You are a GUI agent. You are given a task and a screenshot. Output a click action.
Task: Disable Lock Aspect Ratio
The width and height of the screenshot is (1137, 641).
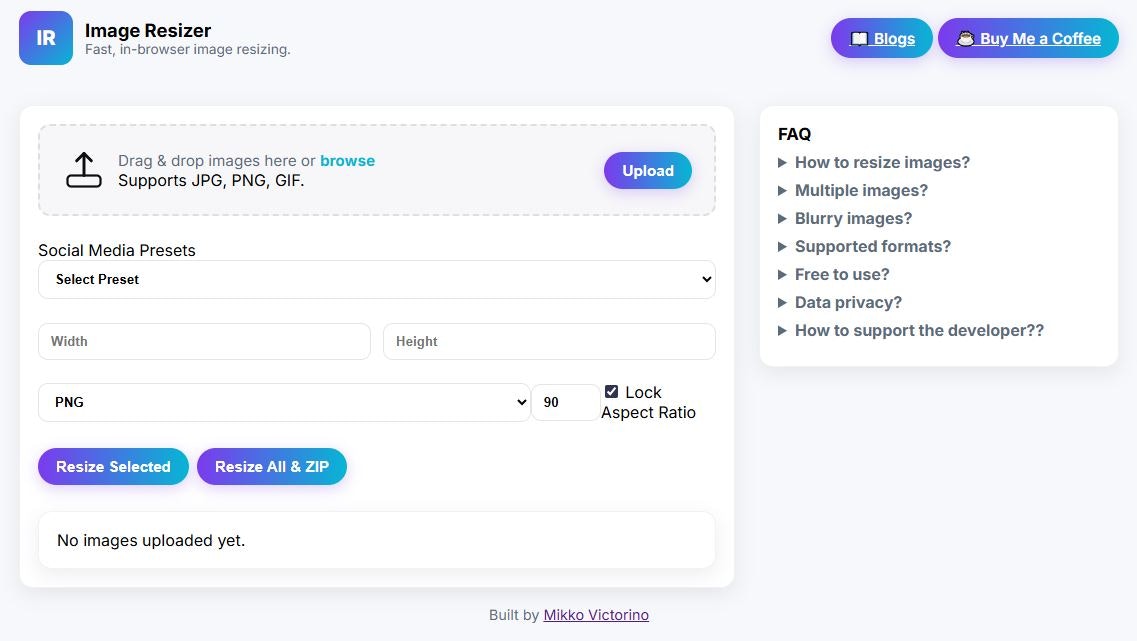[612, 391]
